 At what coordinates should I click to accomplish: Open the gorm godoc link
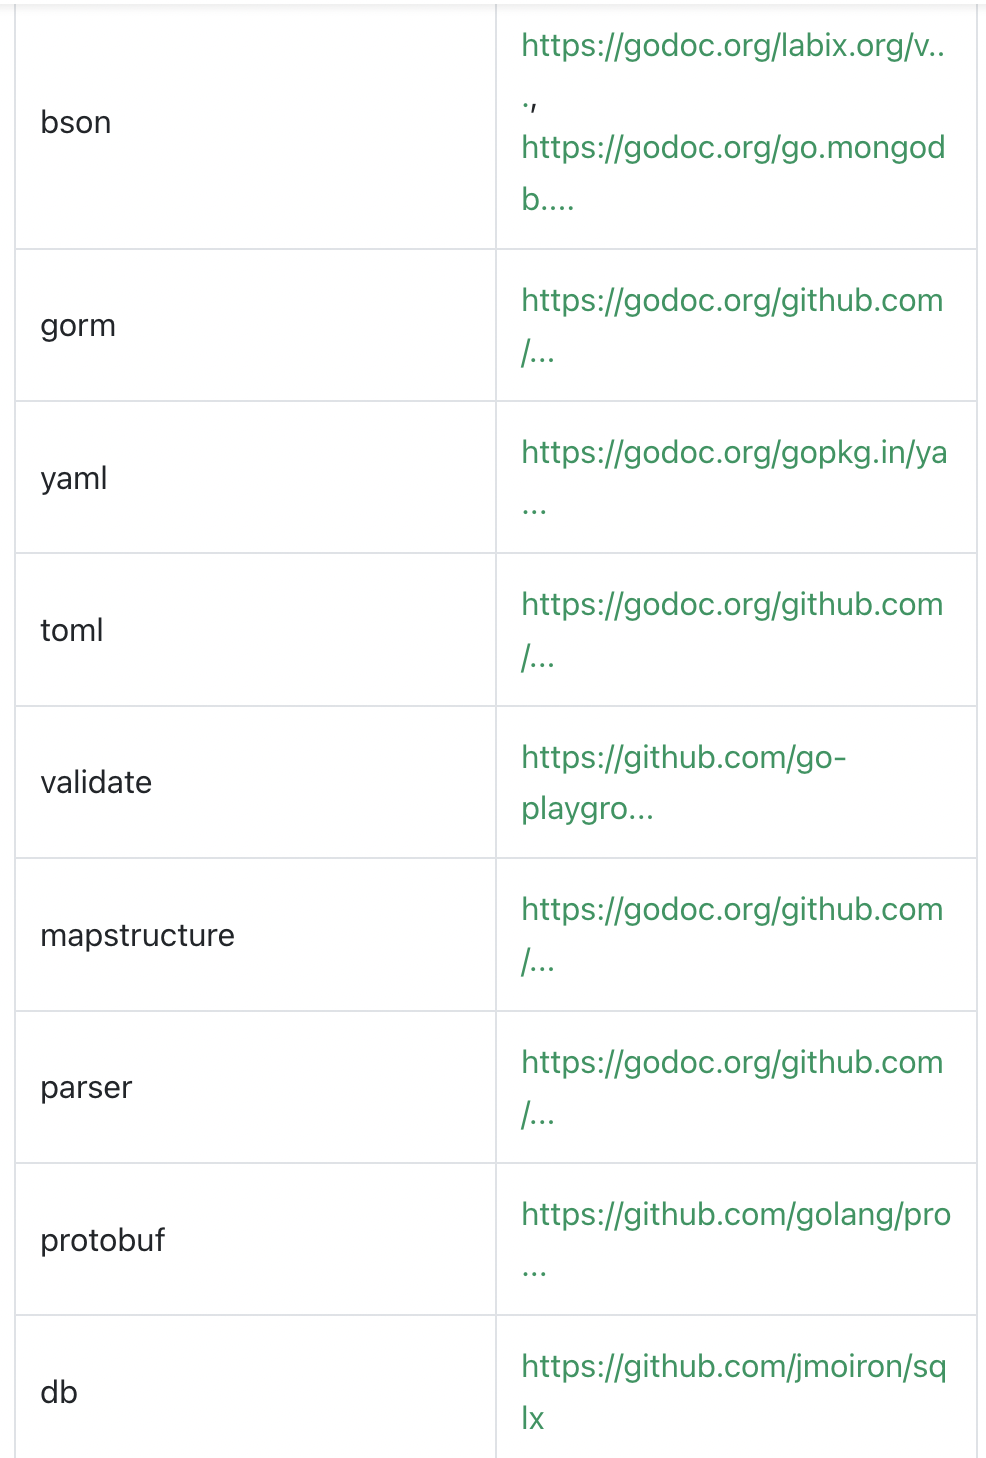(732, 301)
